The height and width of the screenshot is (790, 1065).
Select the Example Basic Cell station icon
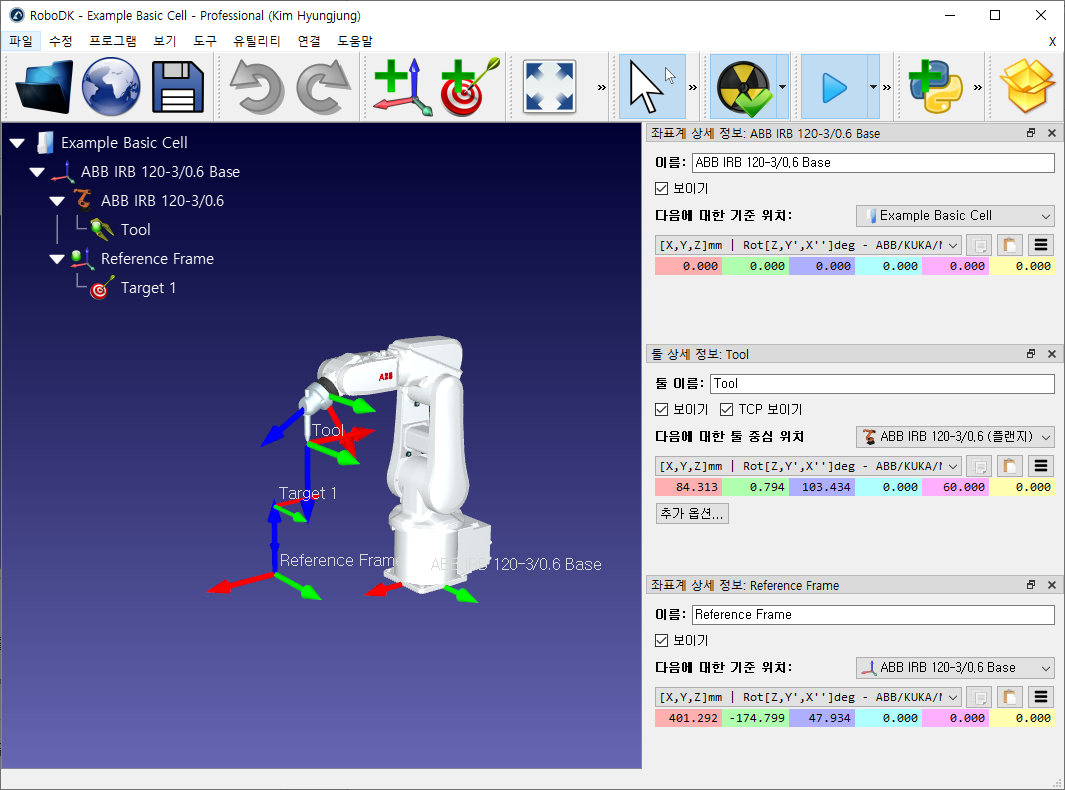45,143
